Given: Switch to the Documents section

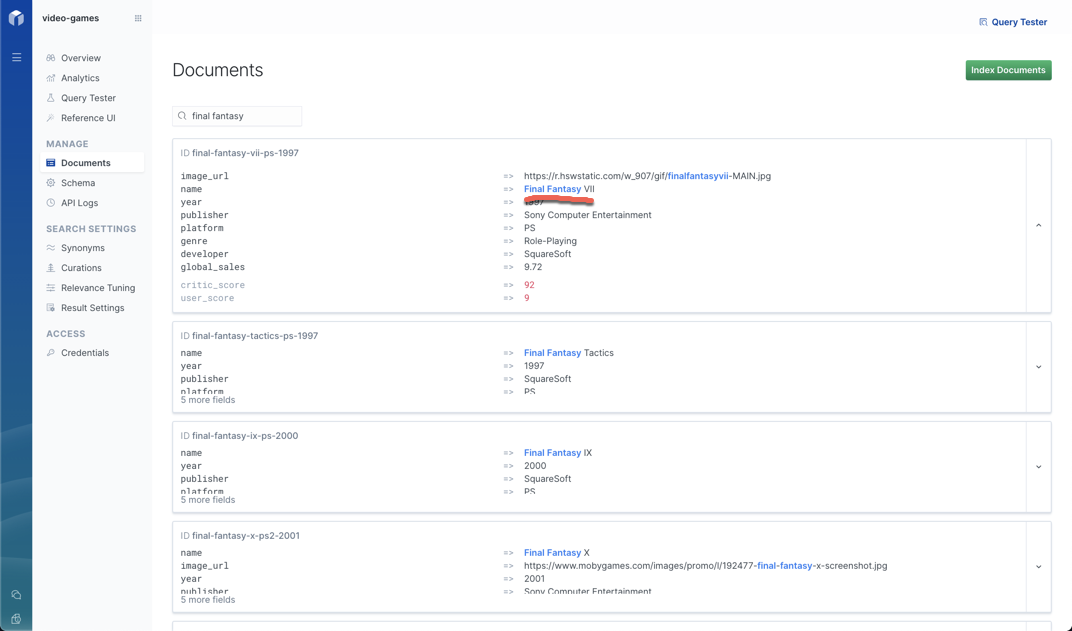Looking at the screenshot, I should point(83,162).
